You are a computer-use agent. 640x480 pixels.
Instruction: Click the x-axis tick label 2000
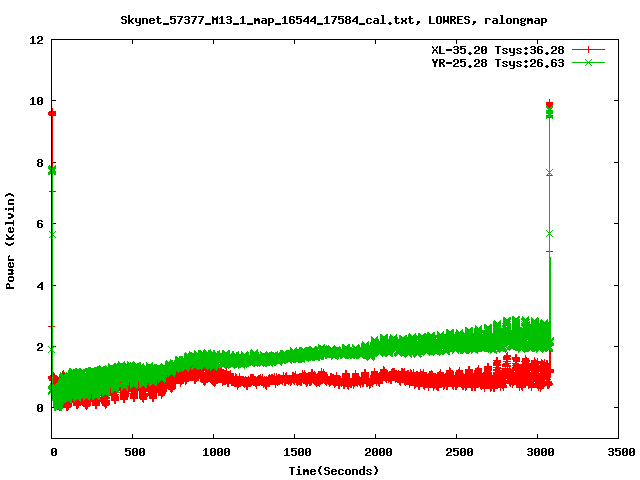(378, 452)
